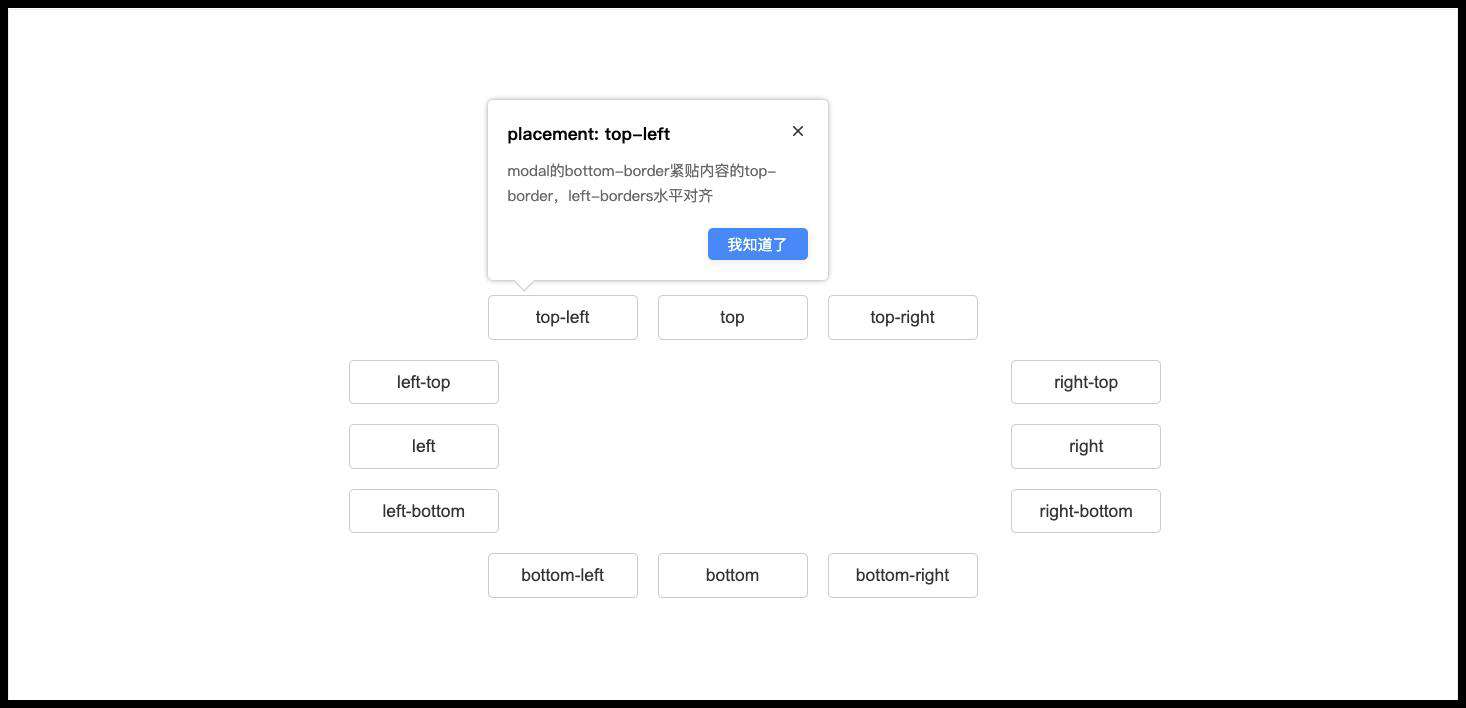Select the top-left placement button
1466x708 pixels.
point(563,317)
